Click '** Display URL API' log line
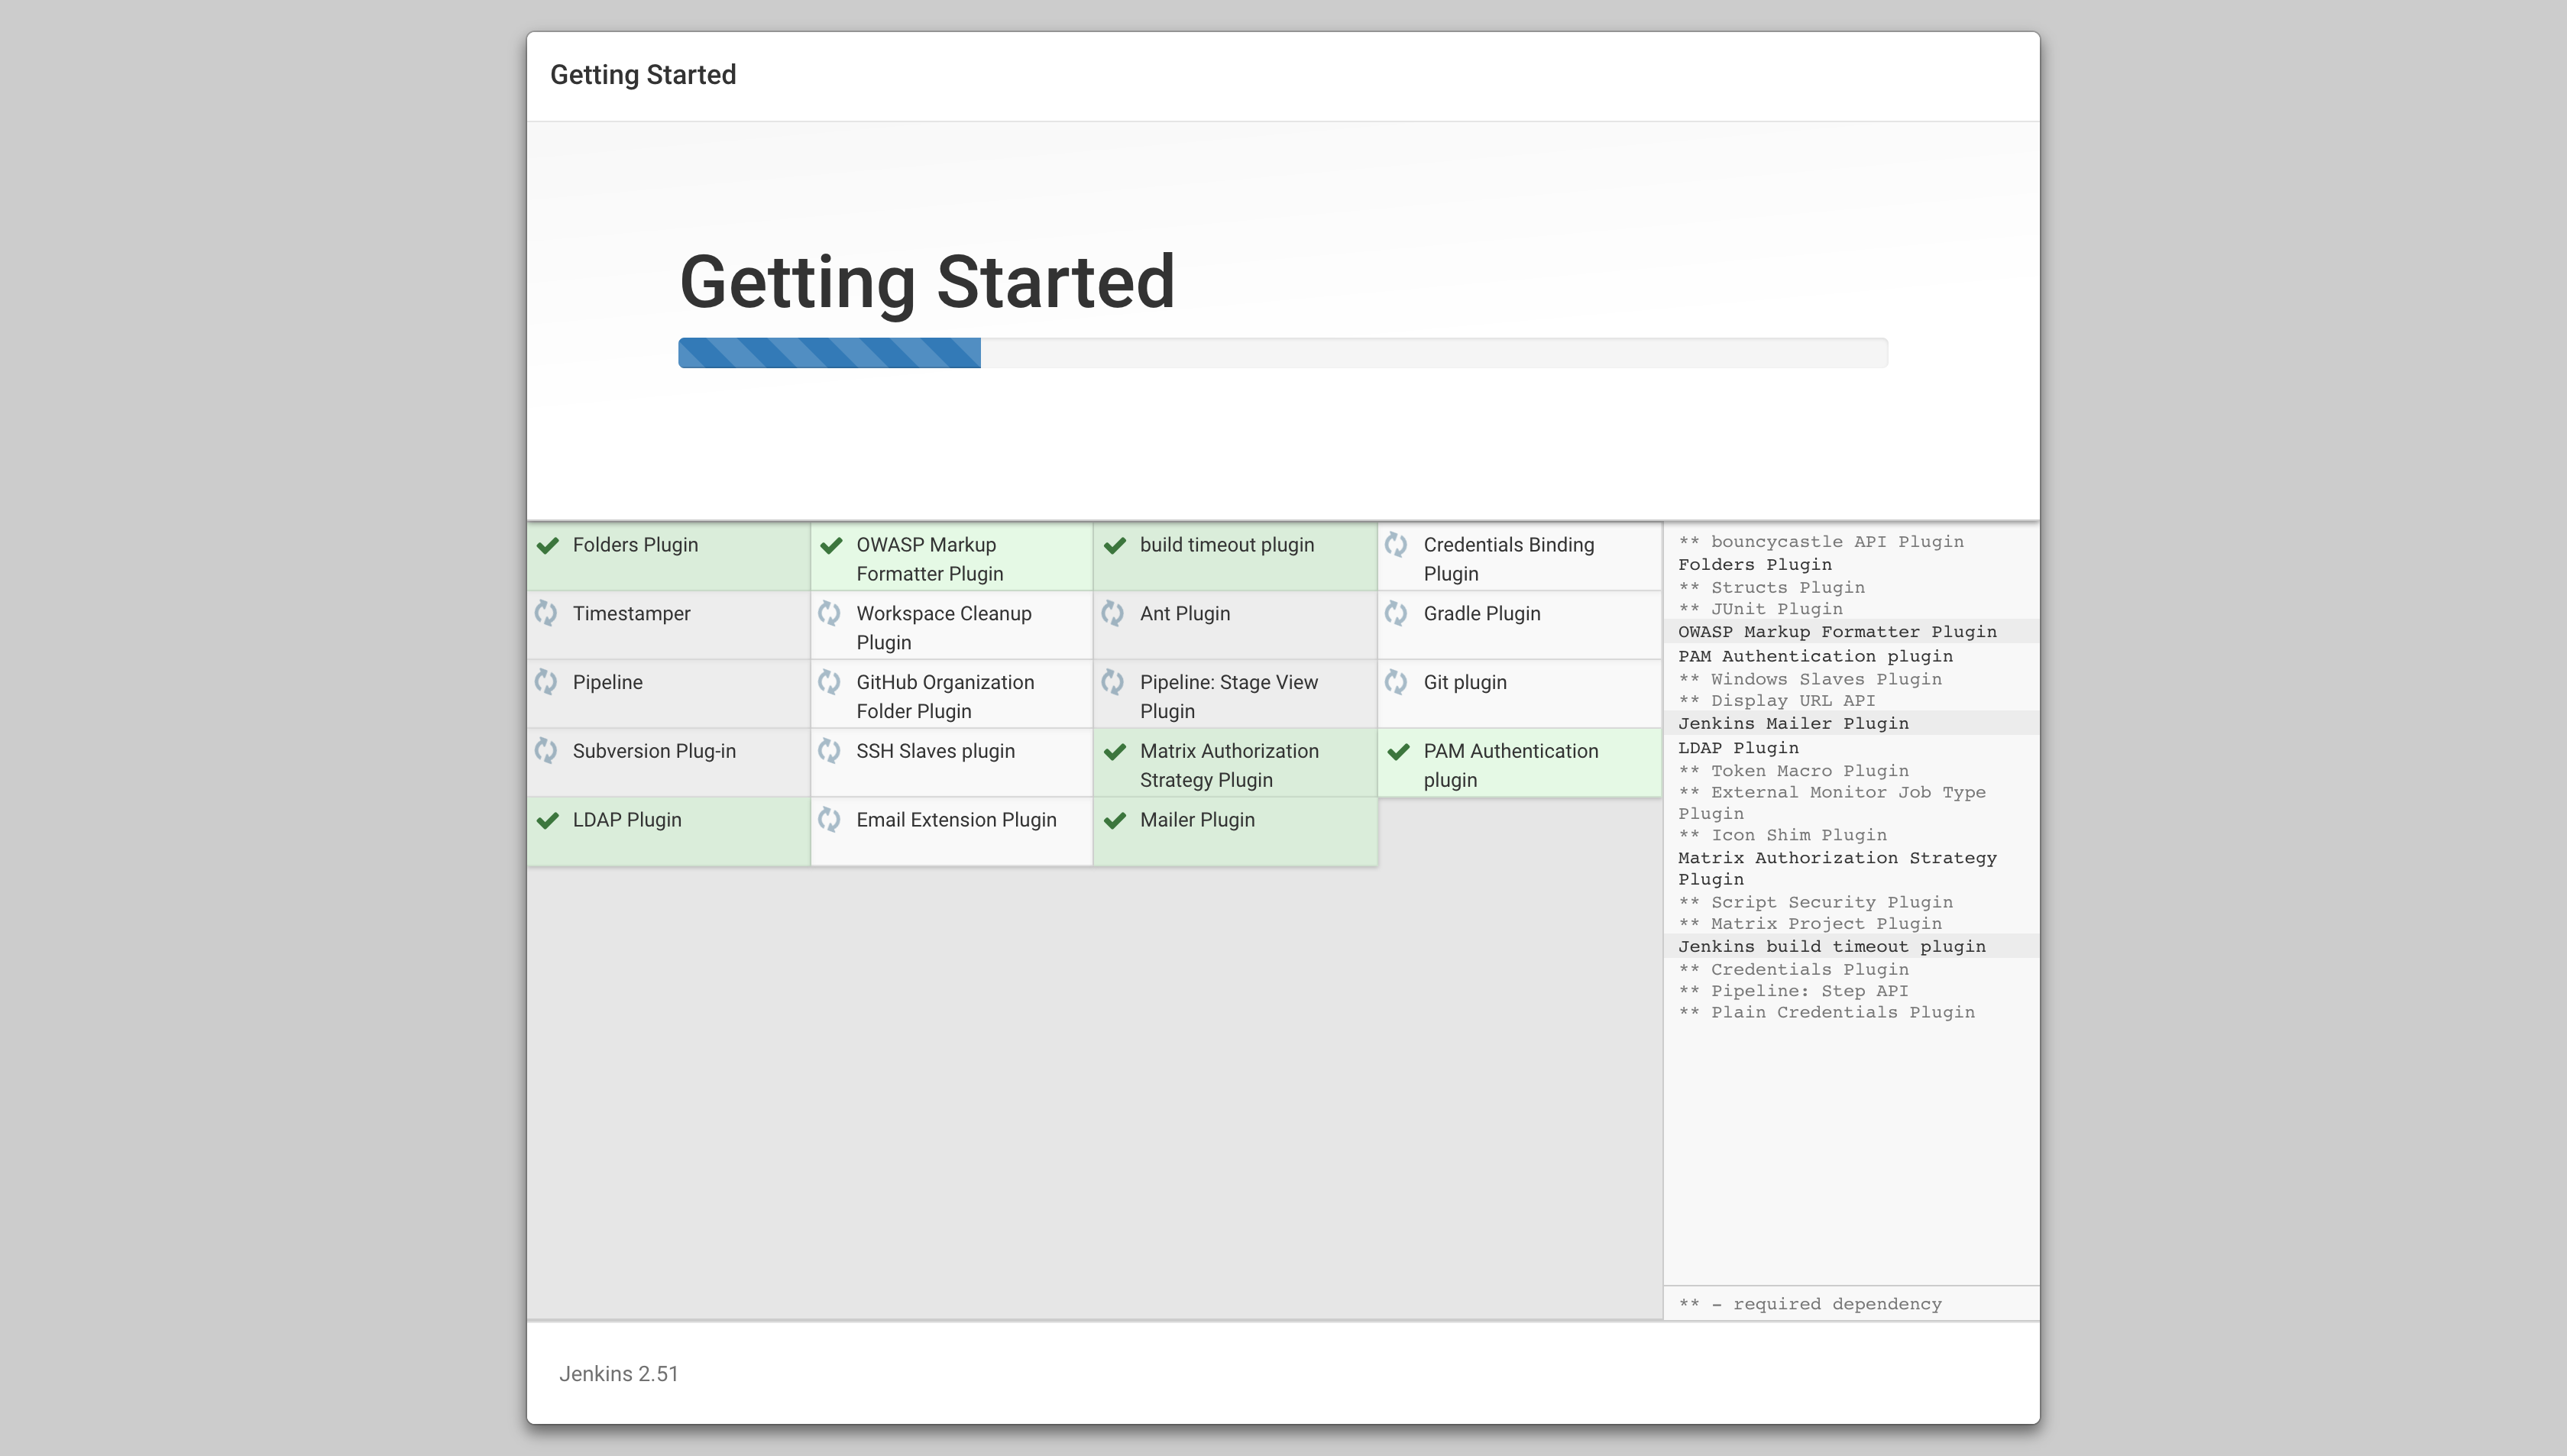2567x1456 pixels. coord(1776,701)
